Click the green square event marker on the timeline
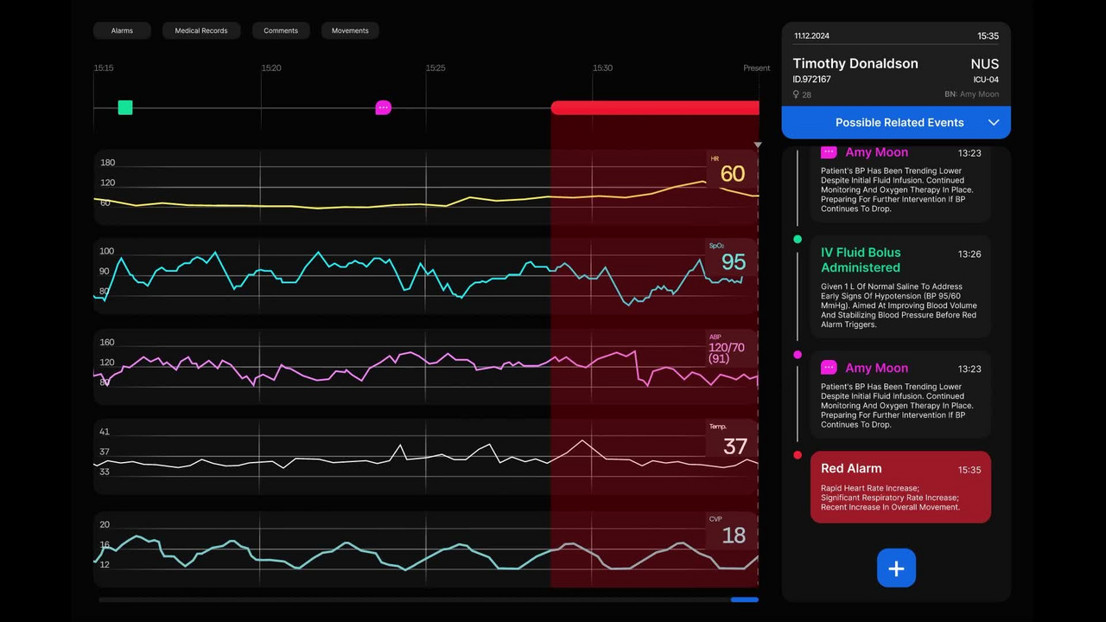The width and height of the screenshot is (1106, 622). tap(125, 107)
